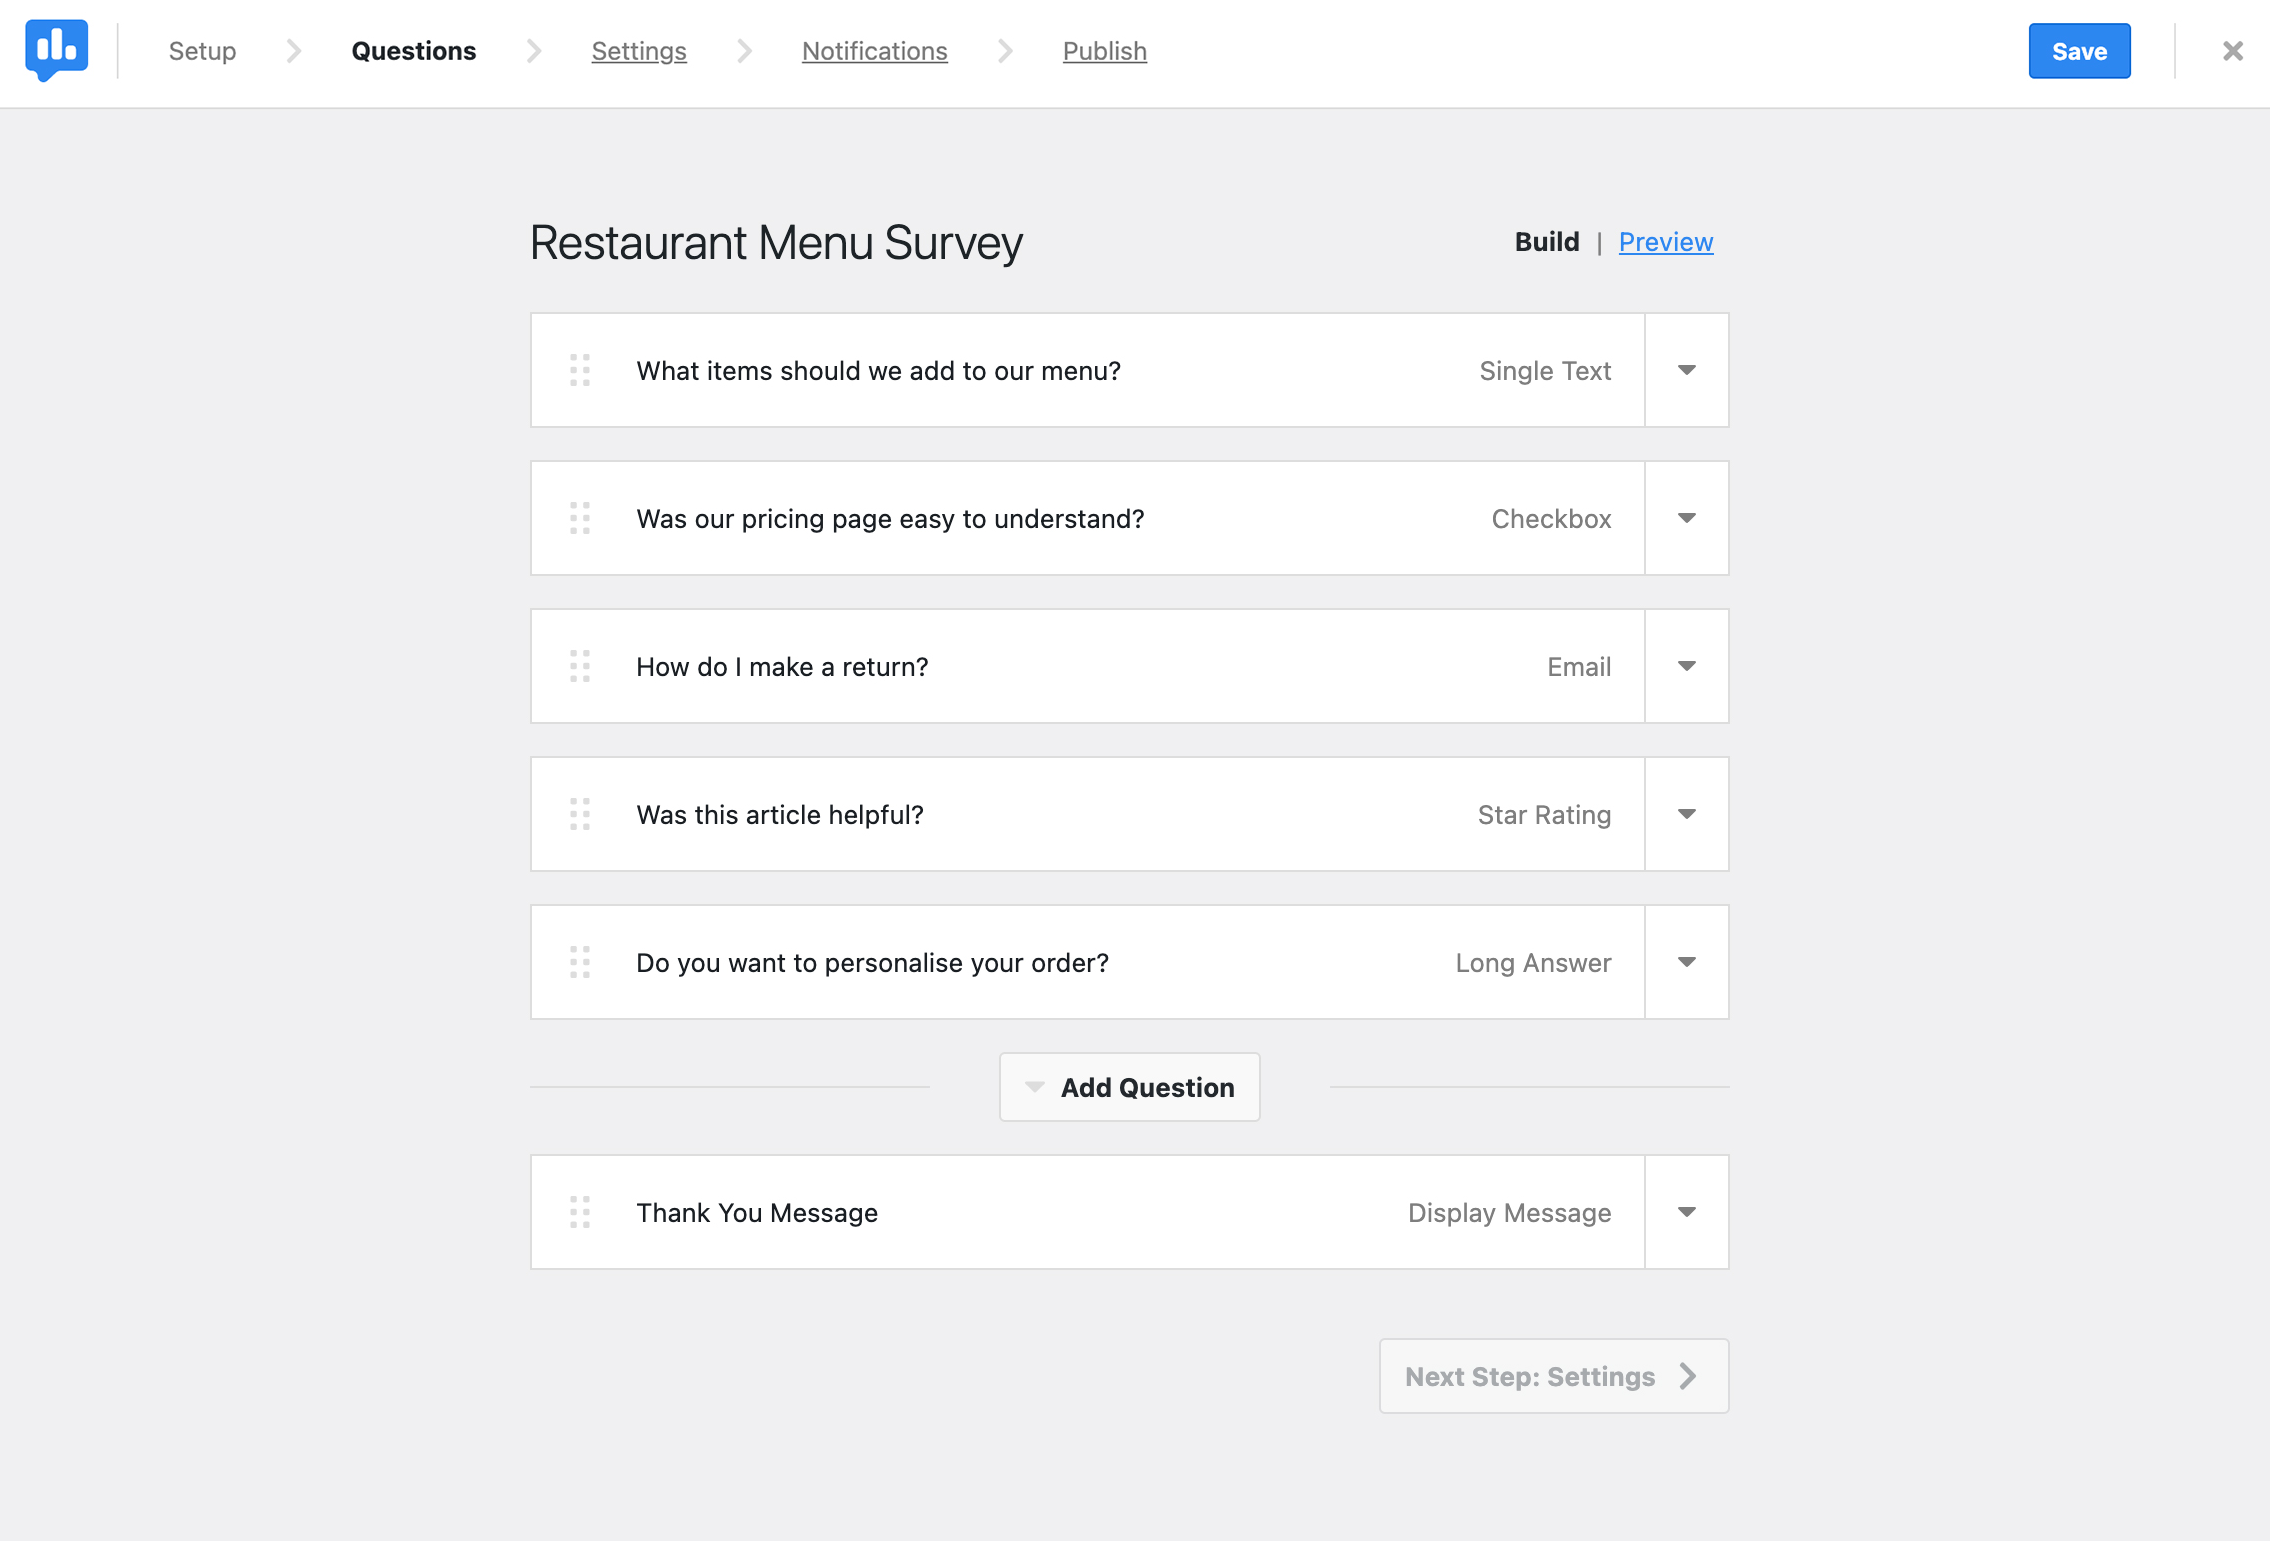
Task: Click the Add Question icon button
Action: [x=1035, y=1085]
